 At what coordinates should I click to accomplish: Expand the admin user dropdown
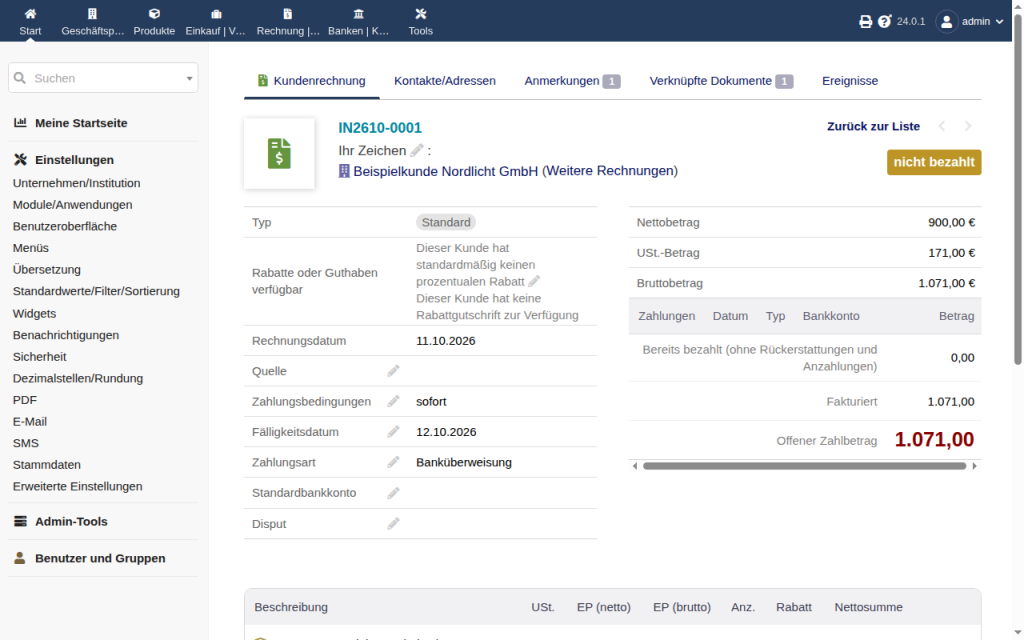click(970, 22)
